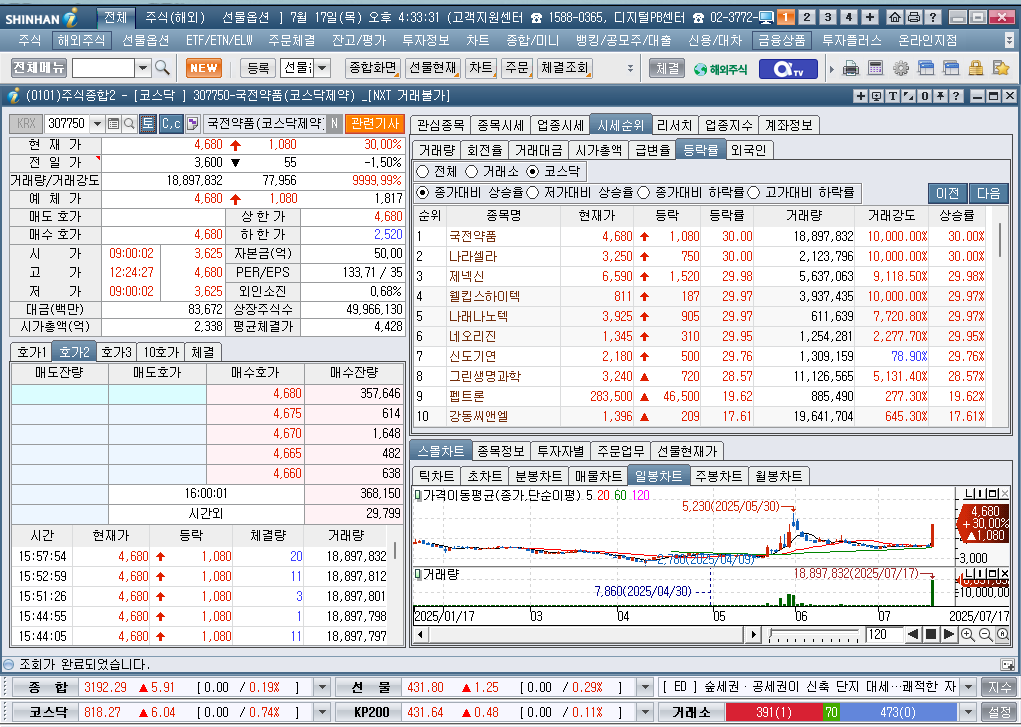
Task: Click the auto-fit A magnifier below the chart
Action: (x=1003, y=634)
